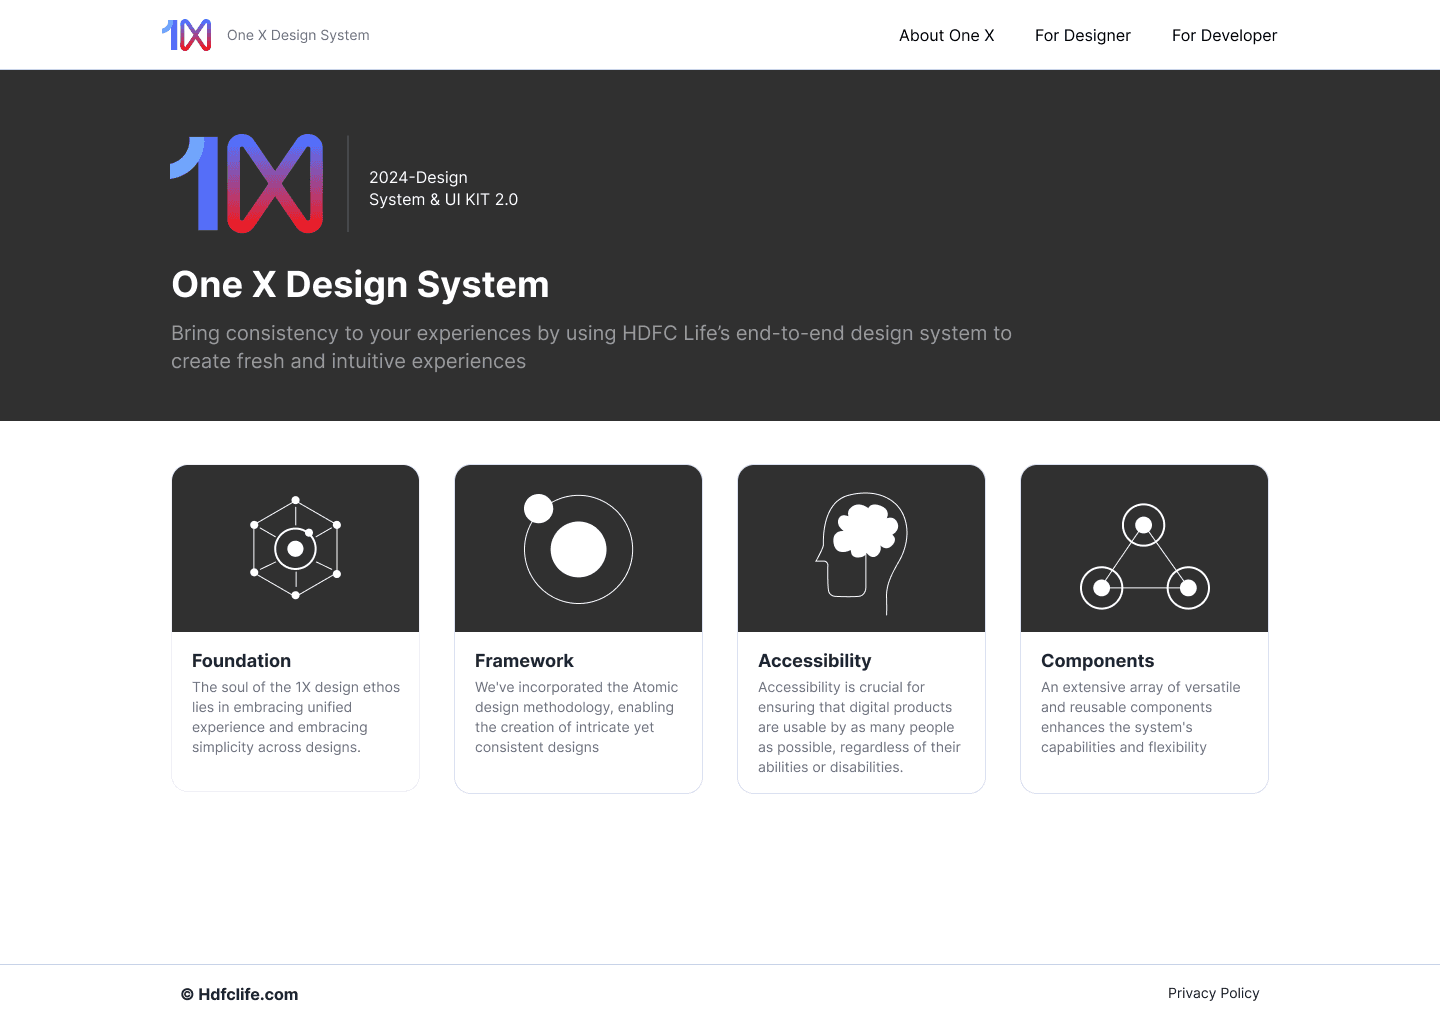
Task: Click the Components description about reusable components
Action: 1140,717
